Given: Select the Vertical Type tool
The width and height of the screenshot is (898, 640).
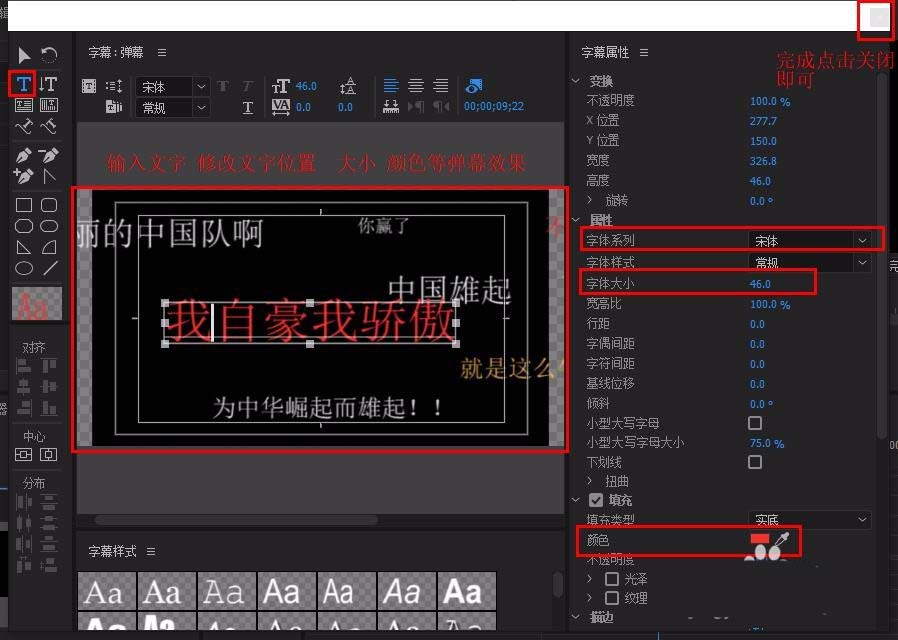Looking at the screenshot, I should 48,85.
